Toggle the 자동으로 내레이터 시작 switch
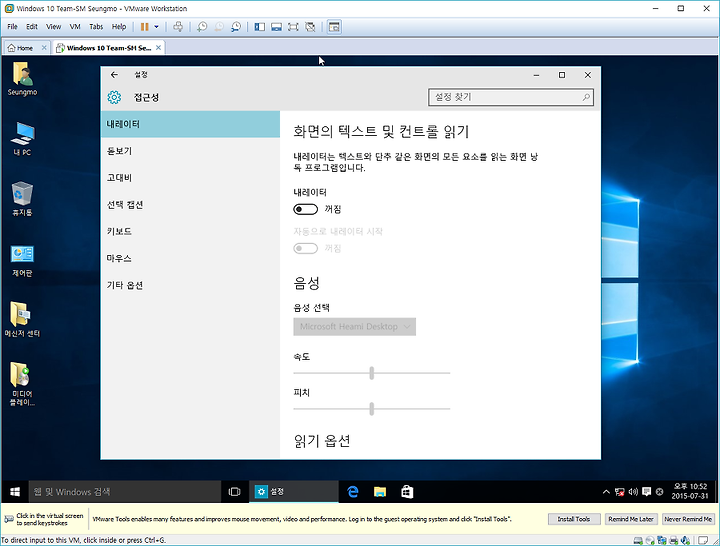The height and width of the screenshot is (546, 720). click(x=305, y=248)
